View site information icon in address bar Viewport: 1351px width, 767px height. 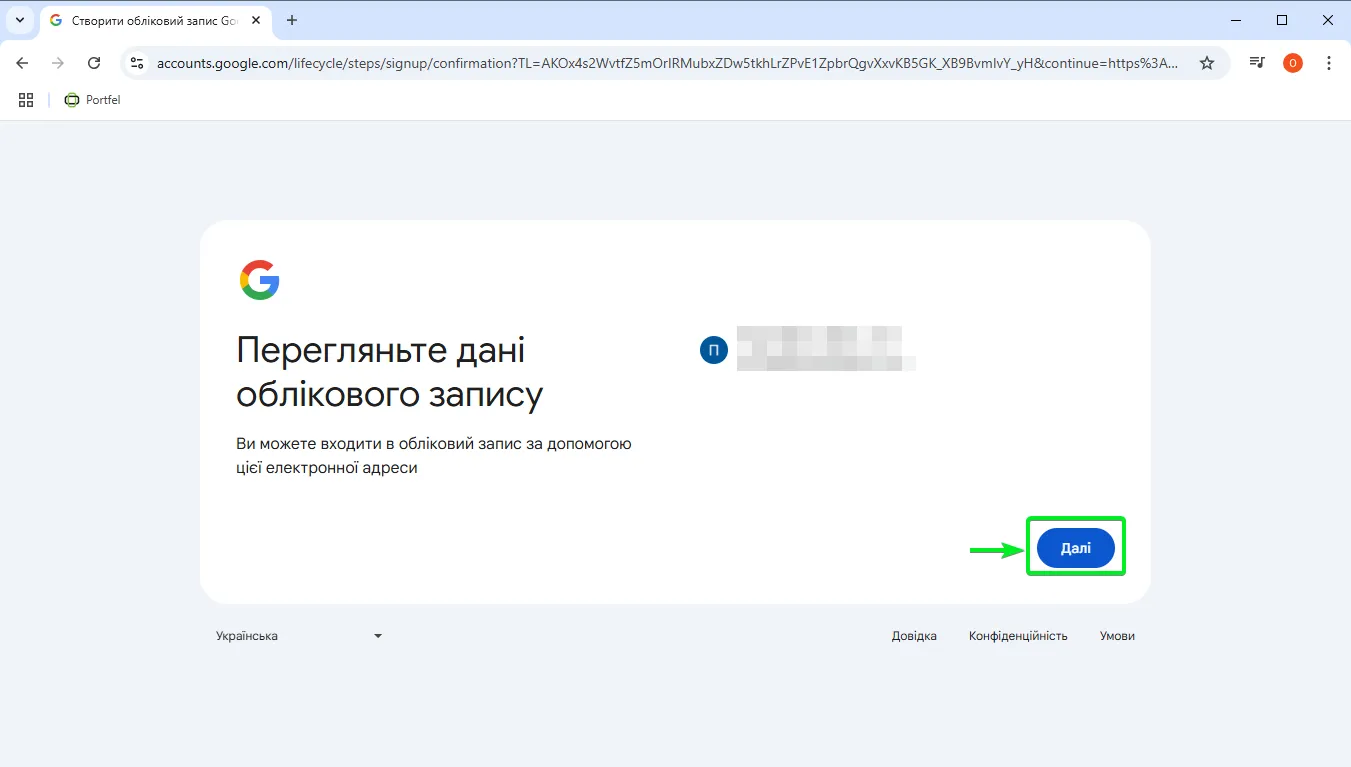coord(137,63)
